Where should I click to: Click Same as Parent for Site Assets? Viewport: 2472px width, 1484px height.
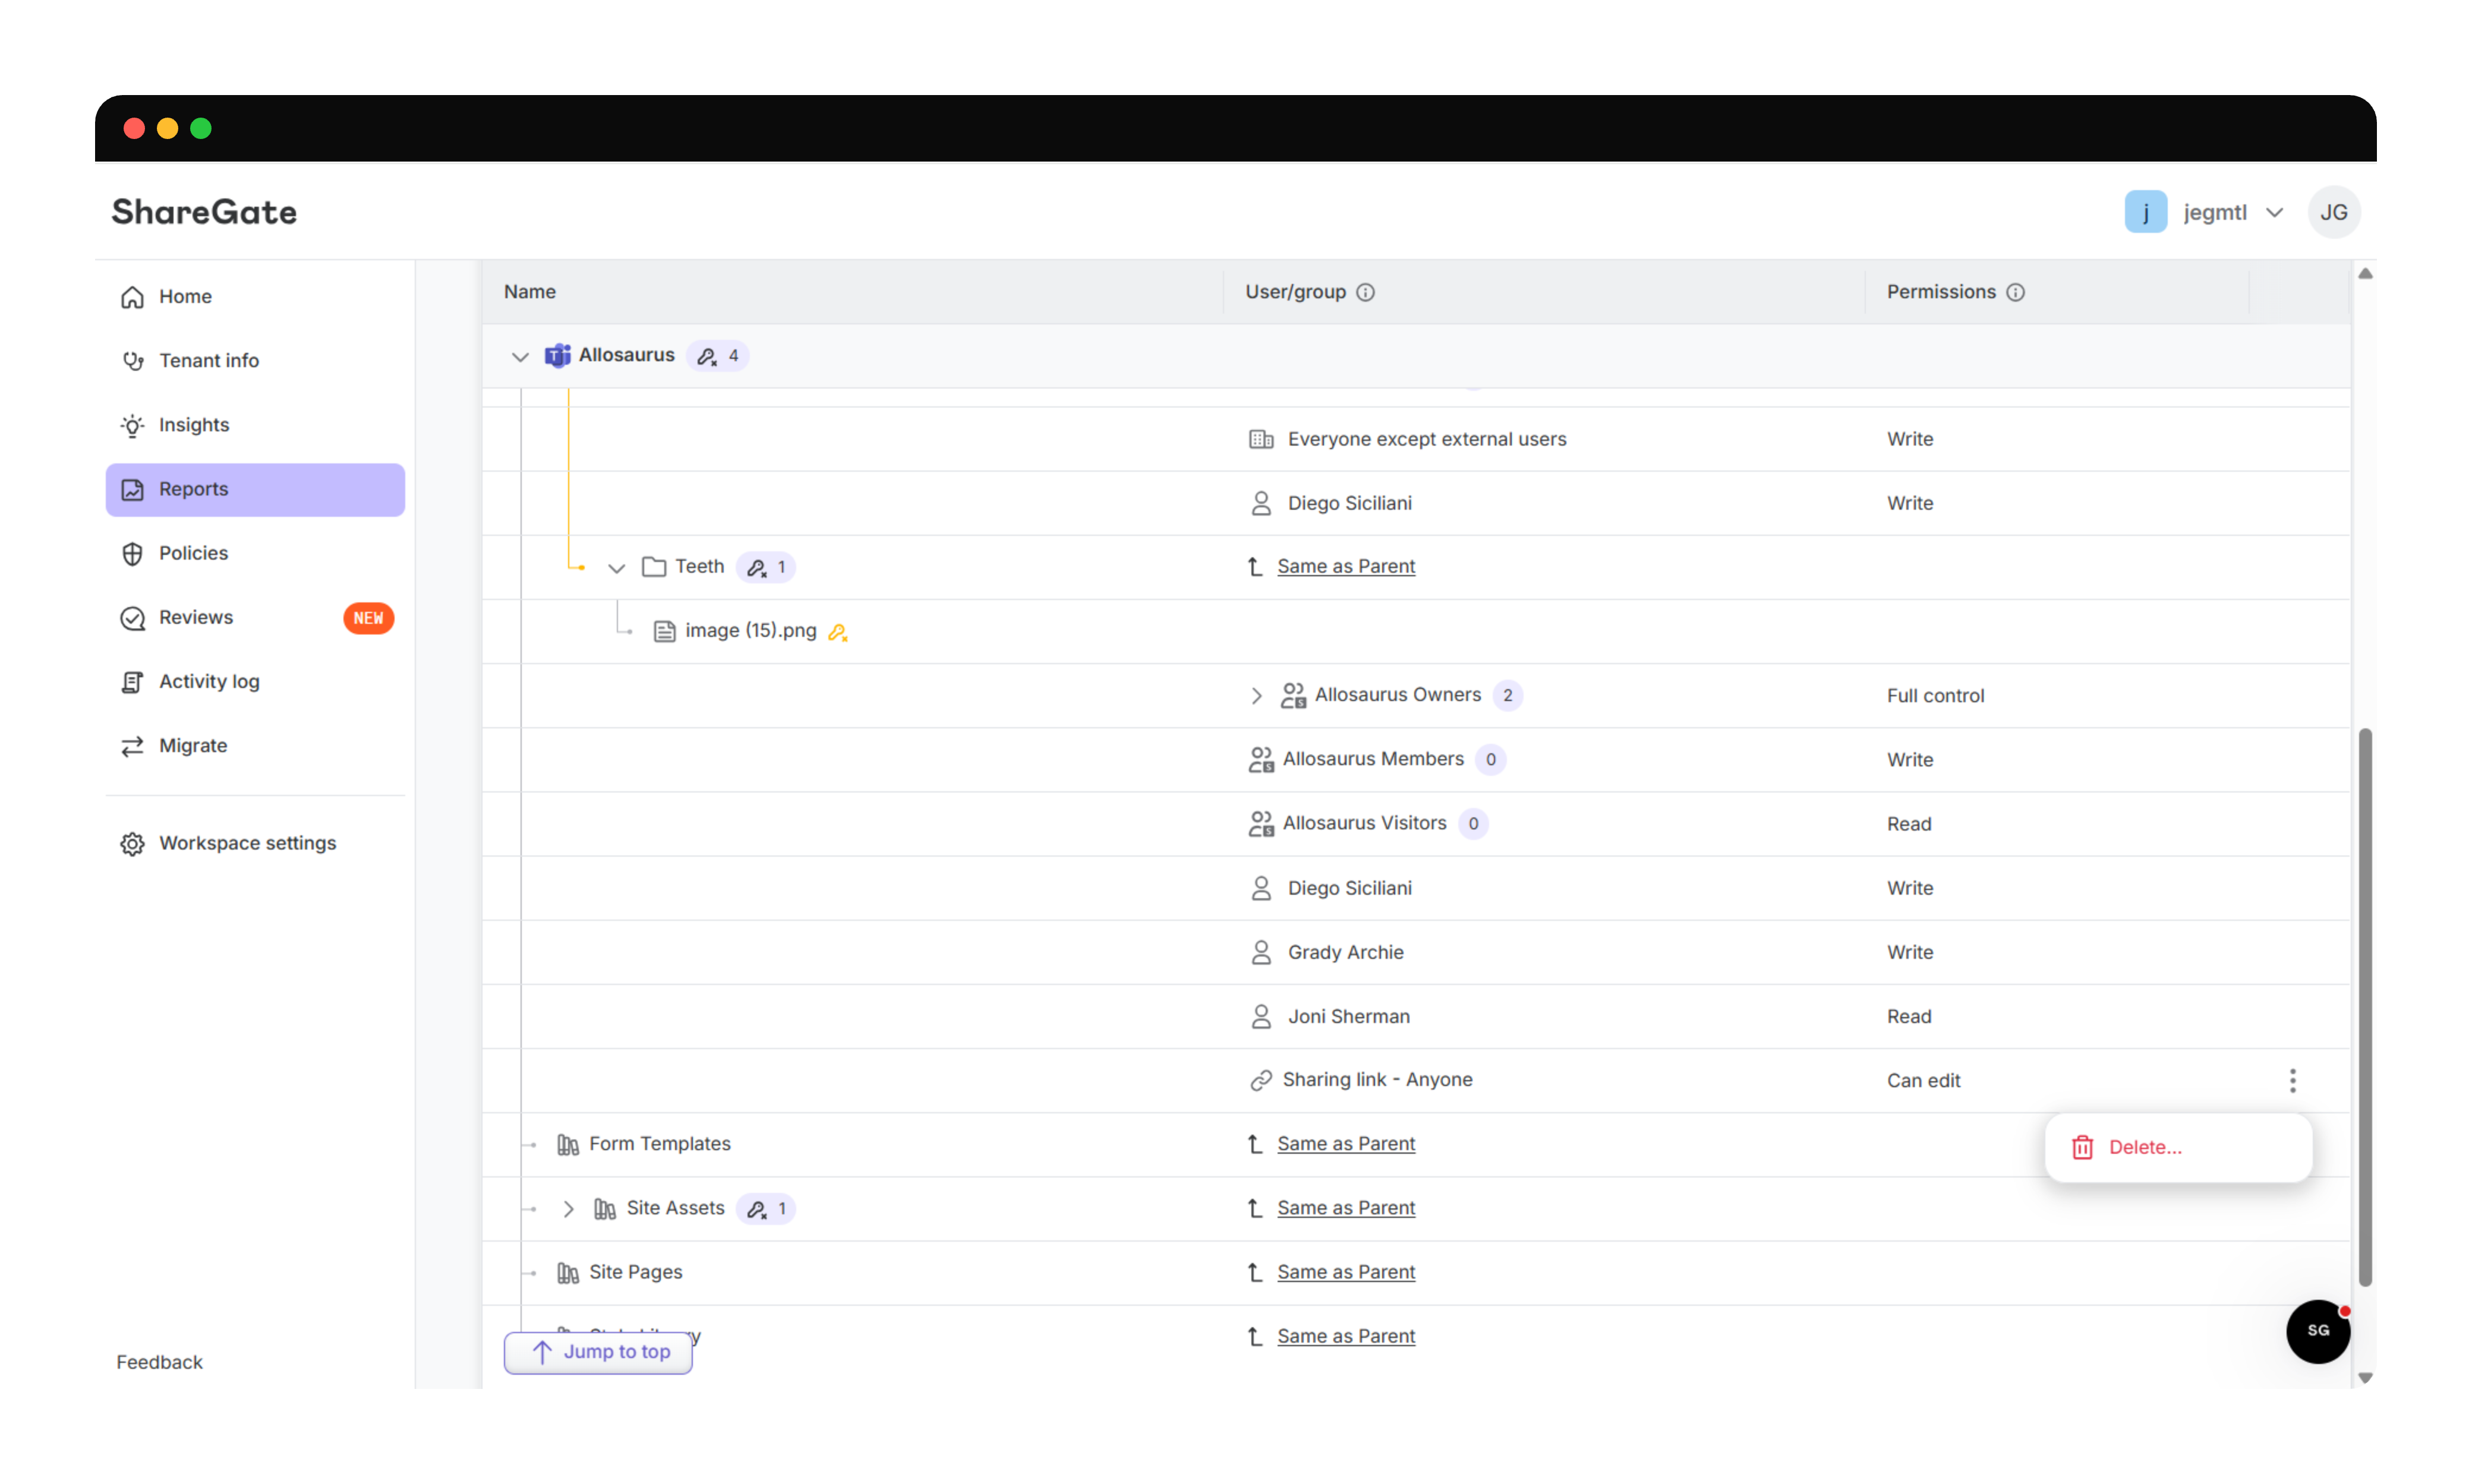(1346, 1208)
